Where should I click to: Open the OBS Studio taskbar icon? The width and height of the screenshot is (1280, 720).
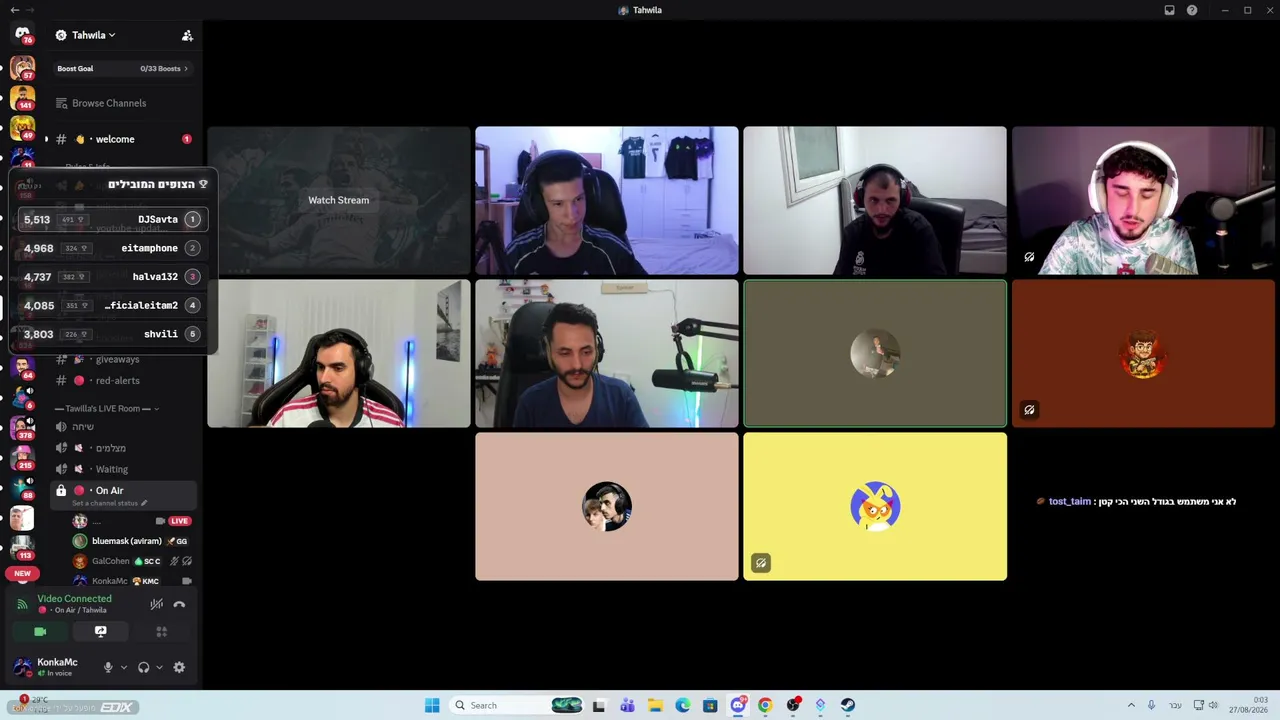(x=793, y=705)
